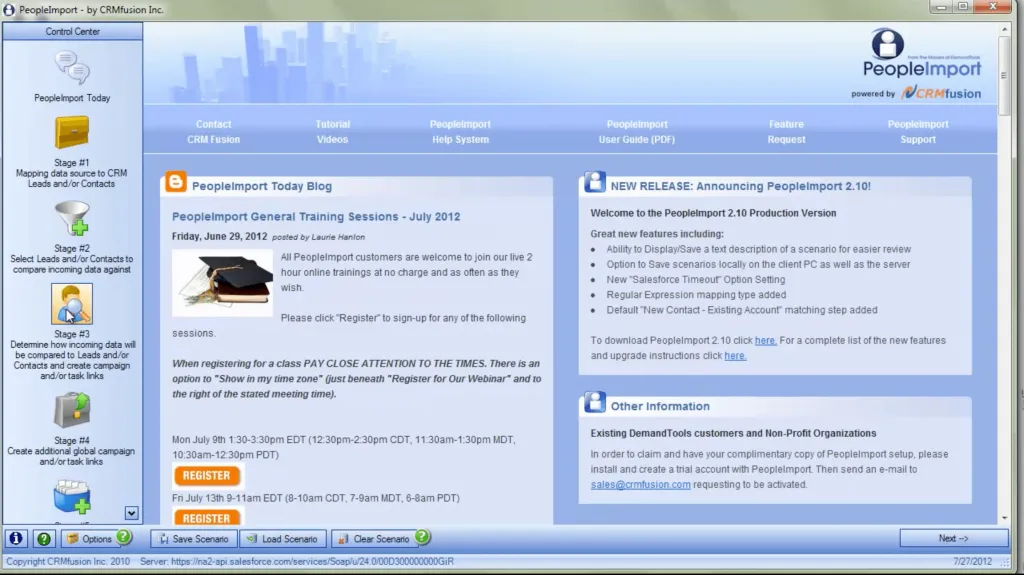This screenshot has height=575, width=1024.
Task: Click the help icon next to Clear Scenario
Action: point(422,537)
